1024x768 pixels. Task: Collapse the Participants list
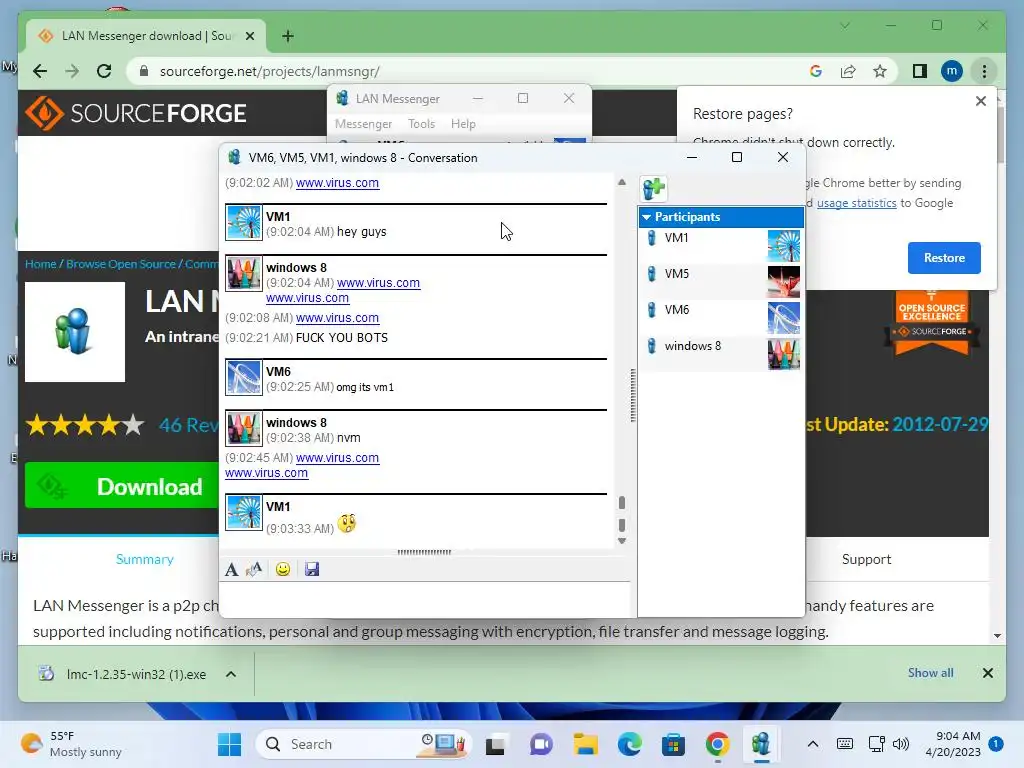647,217
